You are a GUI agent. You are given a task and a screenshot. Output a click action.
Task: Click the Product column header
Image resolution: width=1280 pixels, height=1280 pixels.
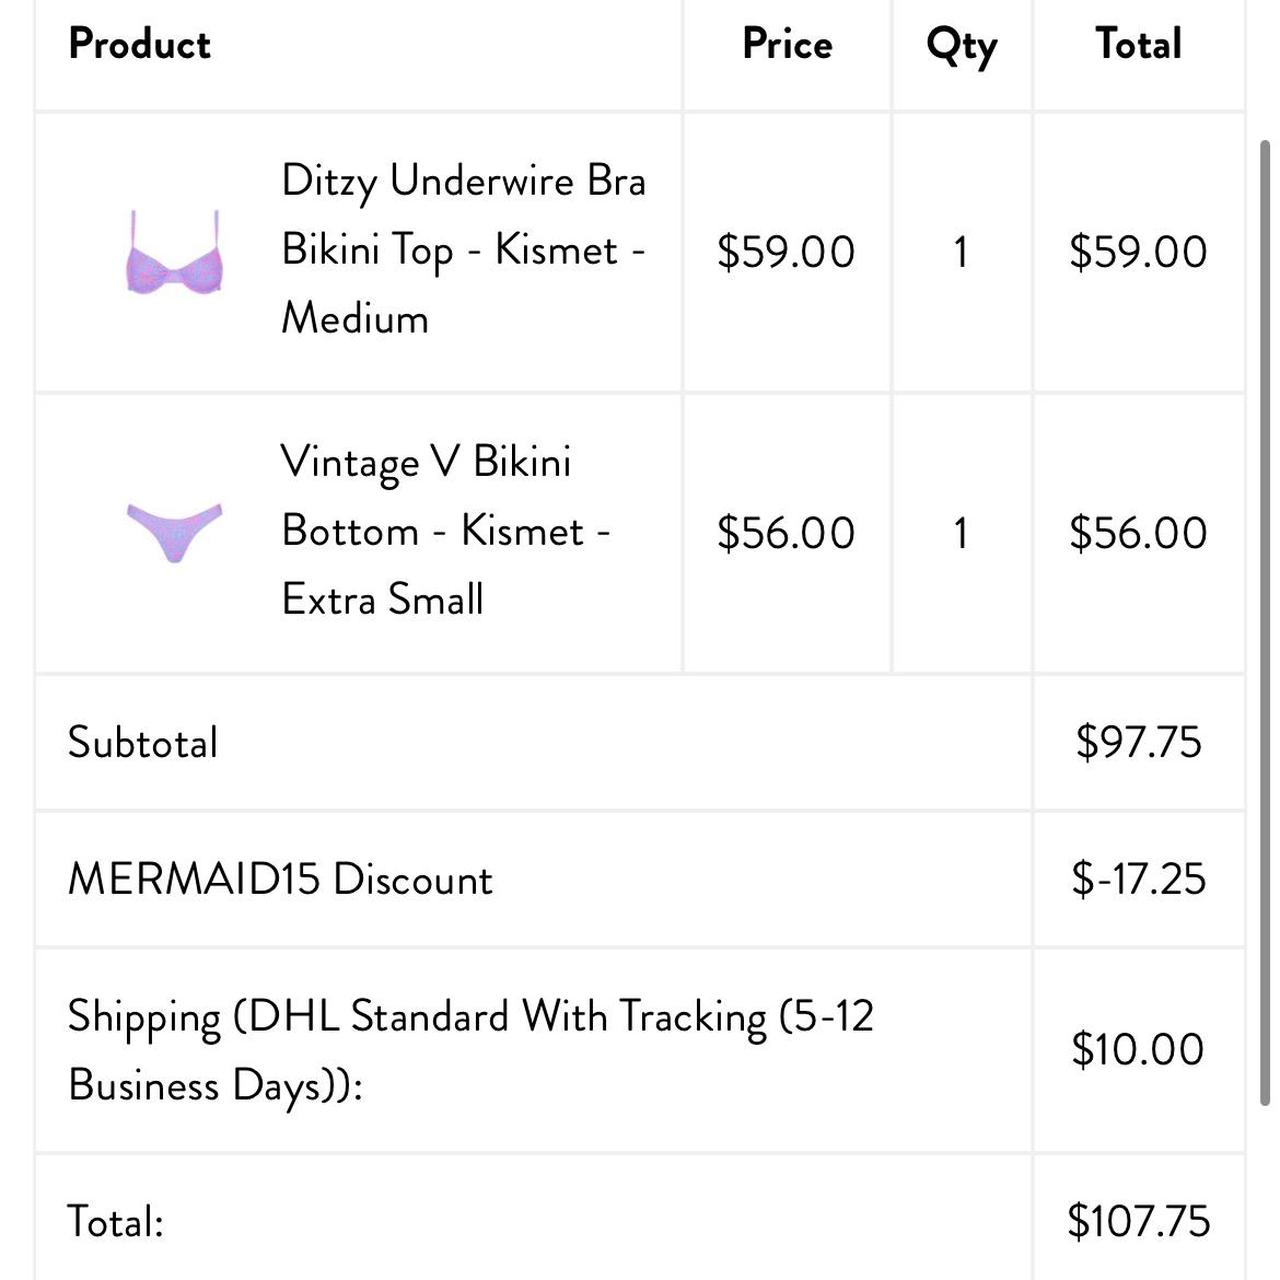tap(140, 44)
